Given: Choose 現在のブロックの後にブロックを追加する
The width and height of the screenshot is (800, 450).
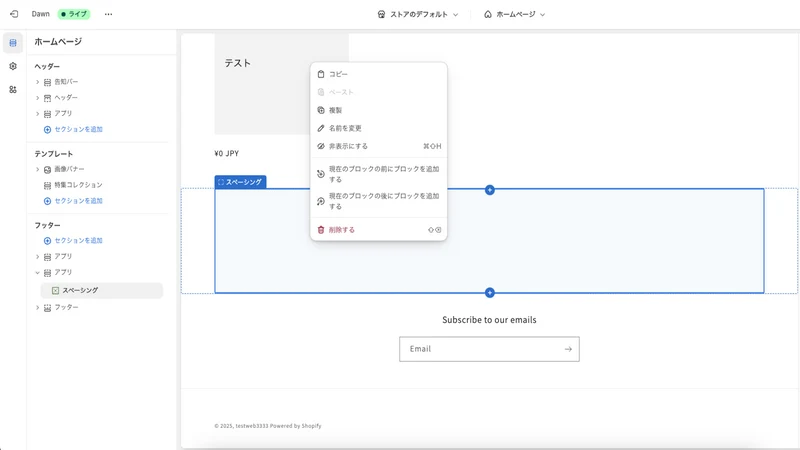Looking at the screenshot, I should pos(379,201).
